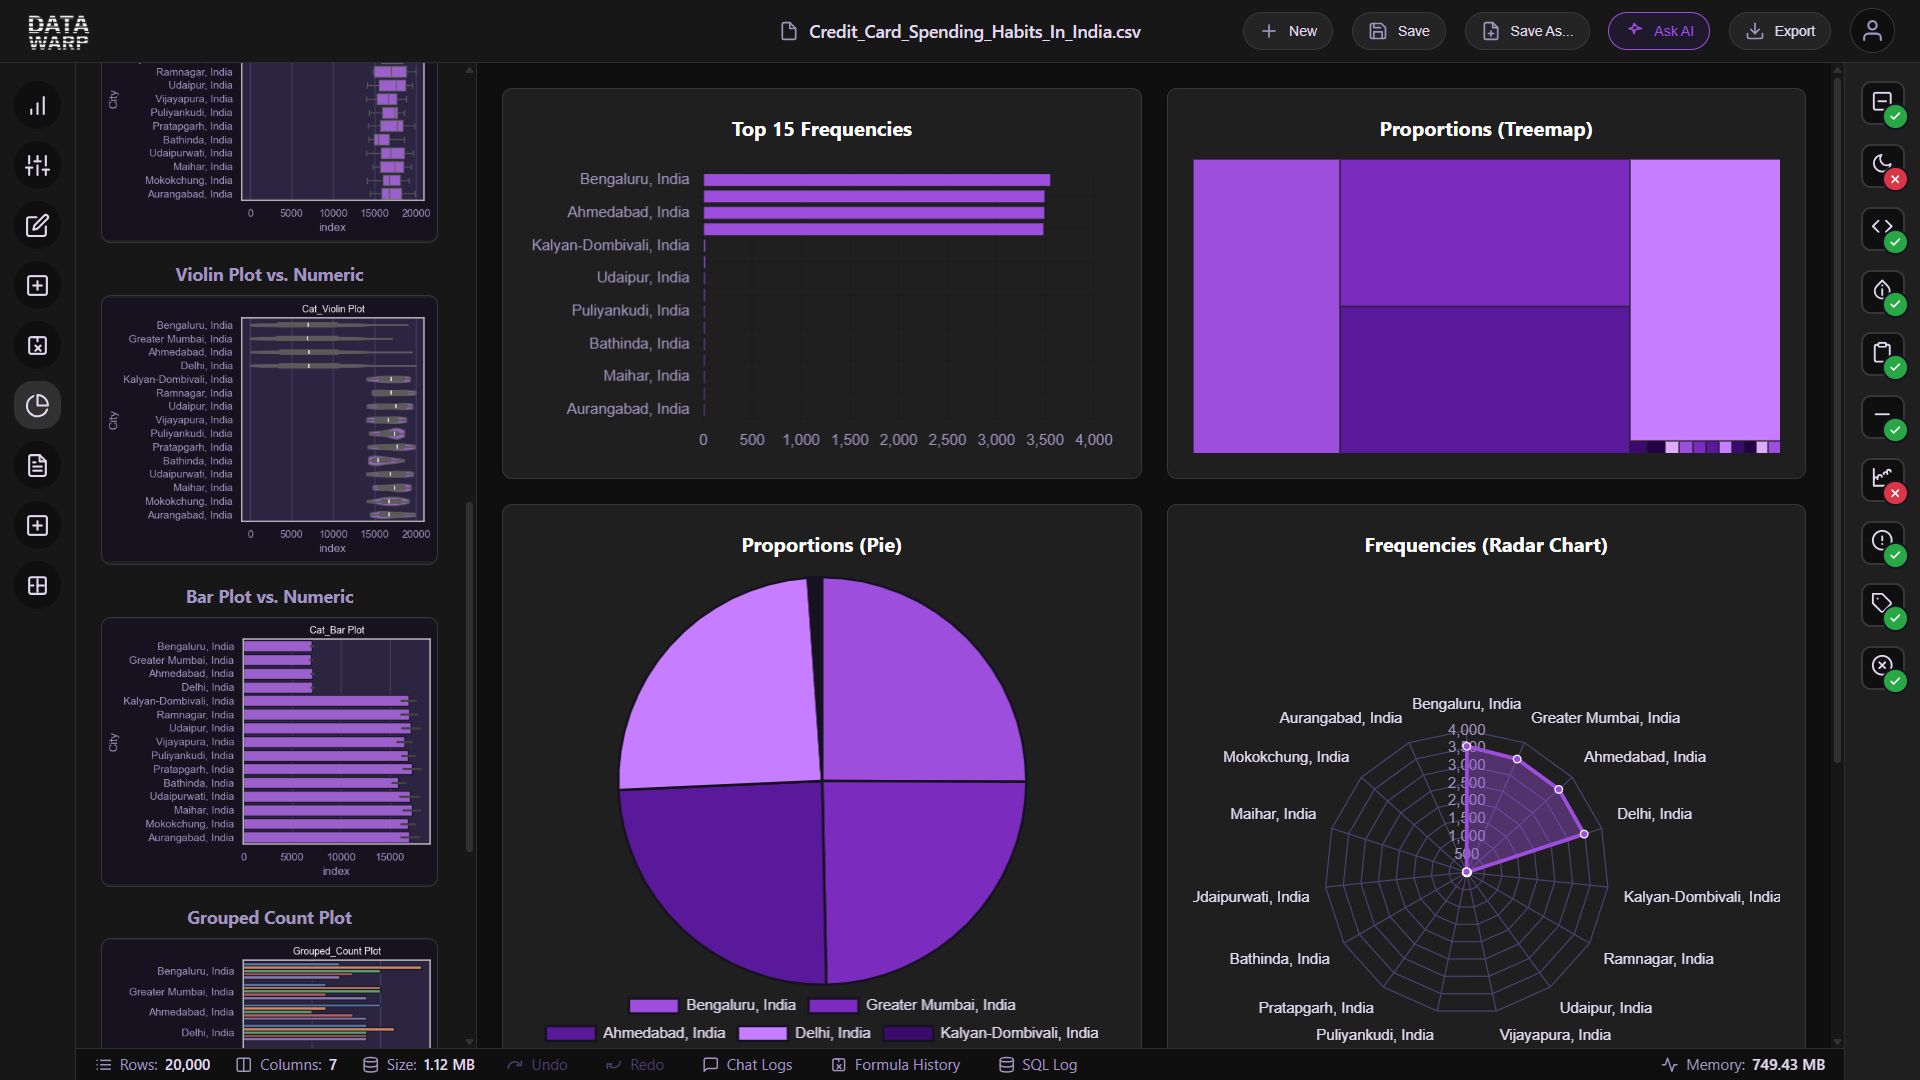The width and height of the screenshot is (1920, 1080).
Task: Open the grid table view
Action: pyautogui.click(x=37, y=586)
